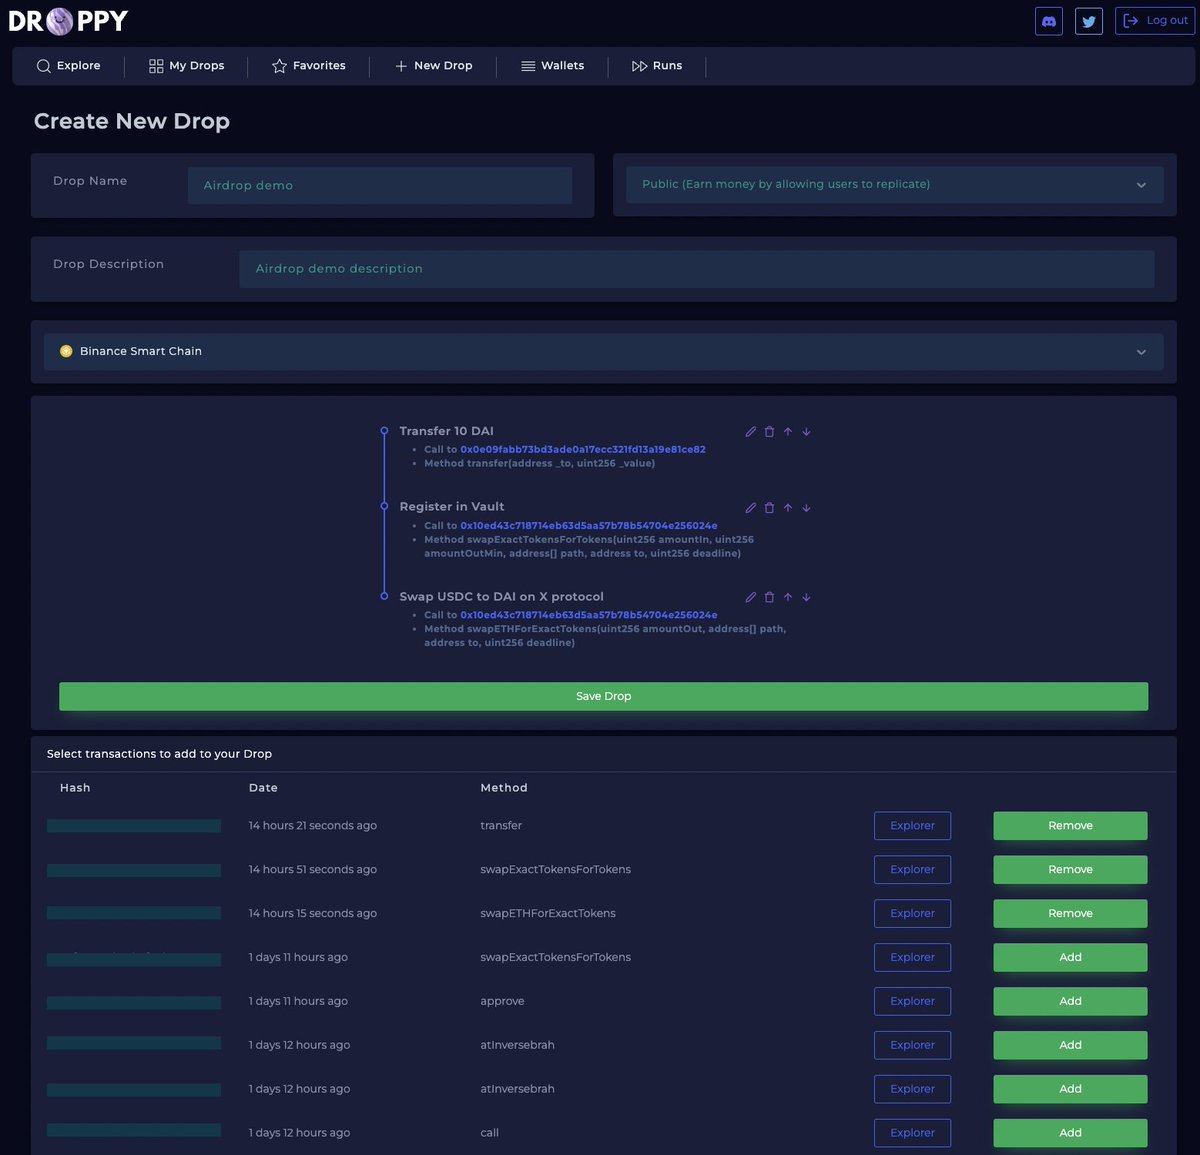Add the approve transaction

click(1070, 1002)
